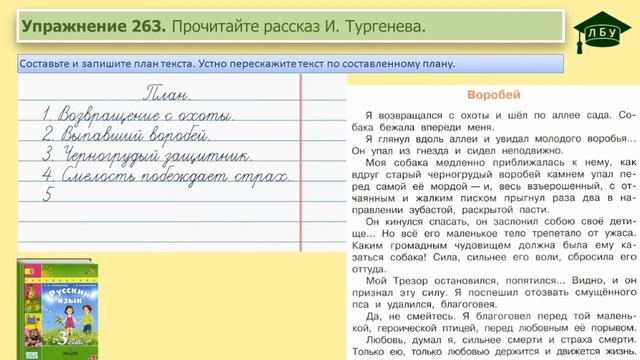Click paragraph starting "Я глянул вдоль аллеи"

(x=494, y=145)
